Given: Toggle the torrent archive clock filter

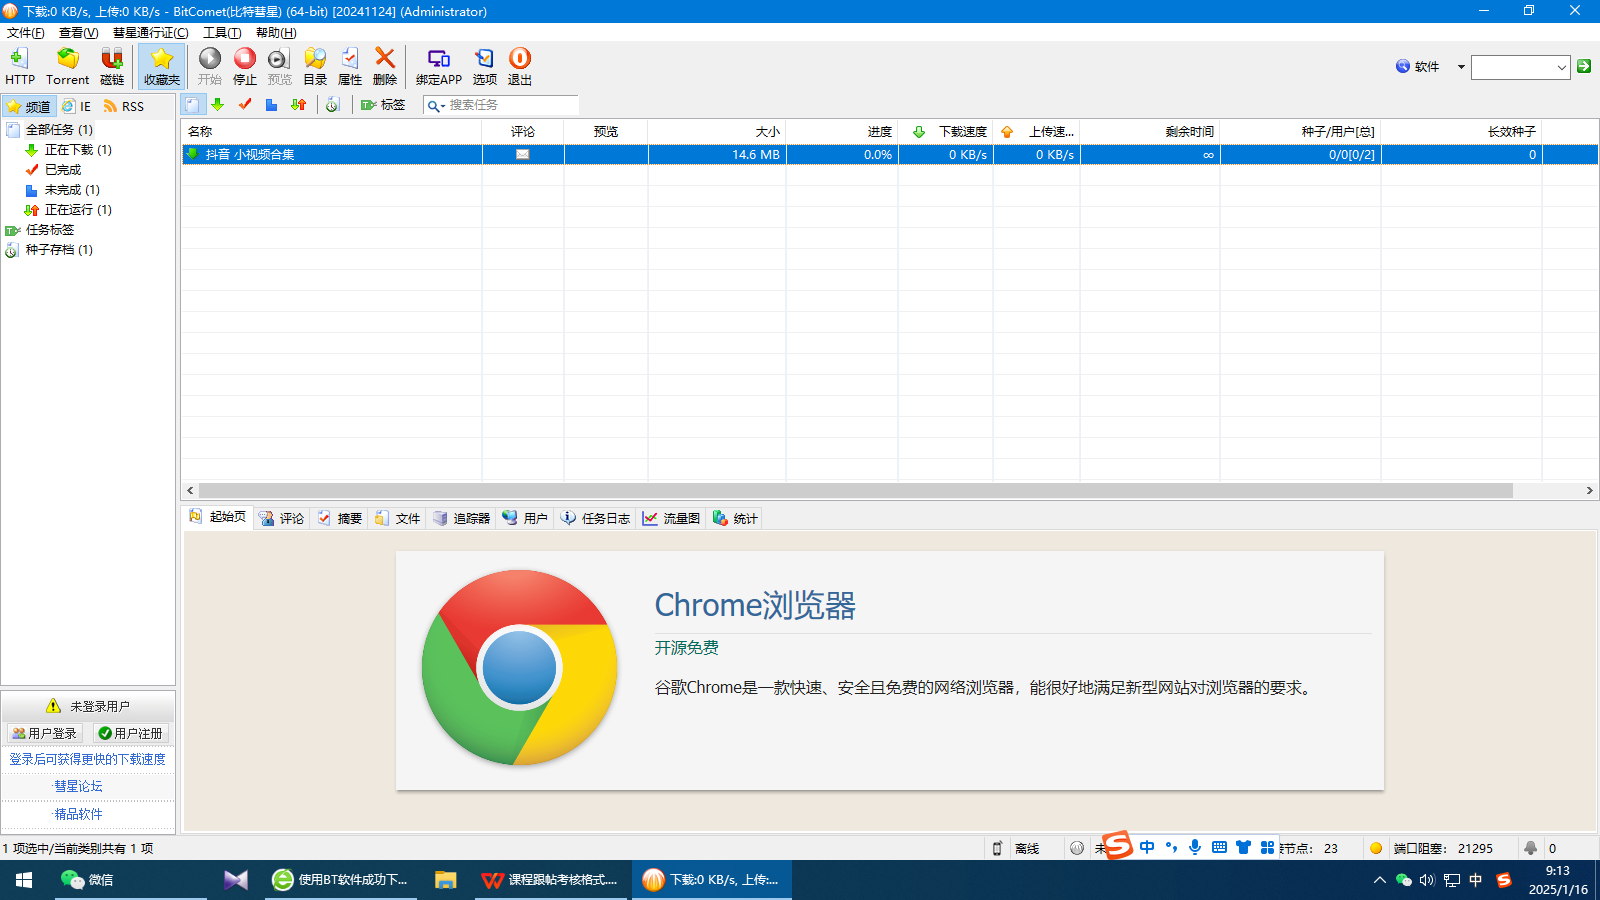Looking at the screenshot, I should pos(333,105).
